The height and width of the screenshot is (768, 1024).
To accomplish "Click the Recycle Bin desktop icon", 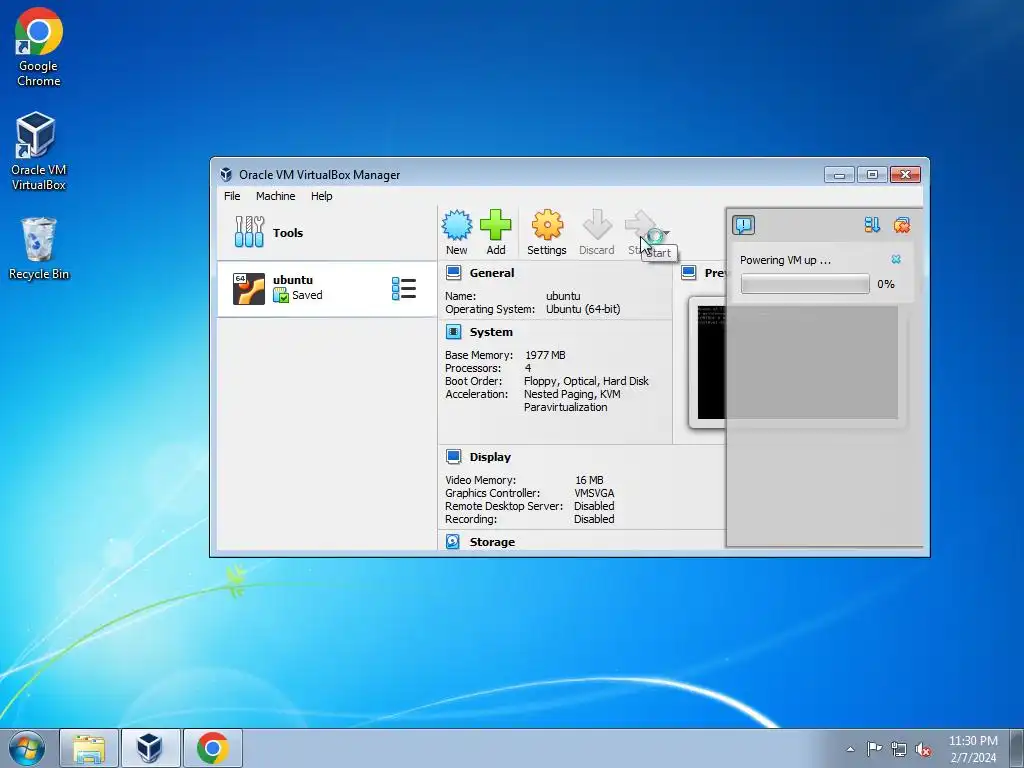I will [39, 249].
